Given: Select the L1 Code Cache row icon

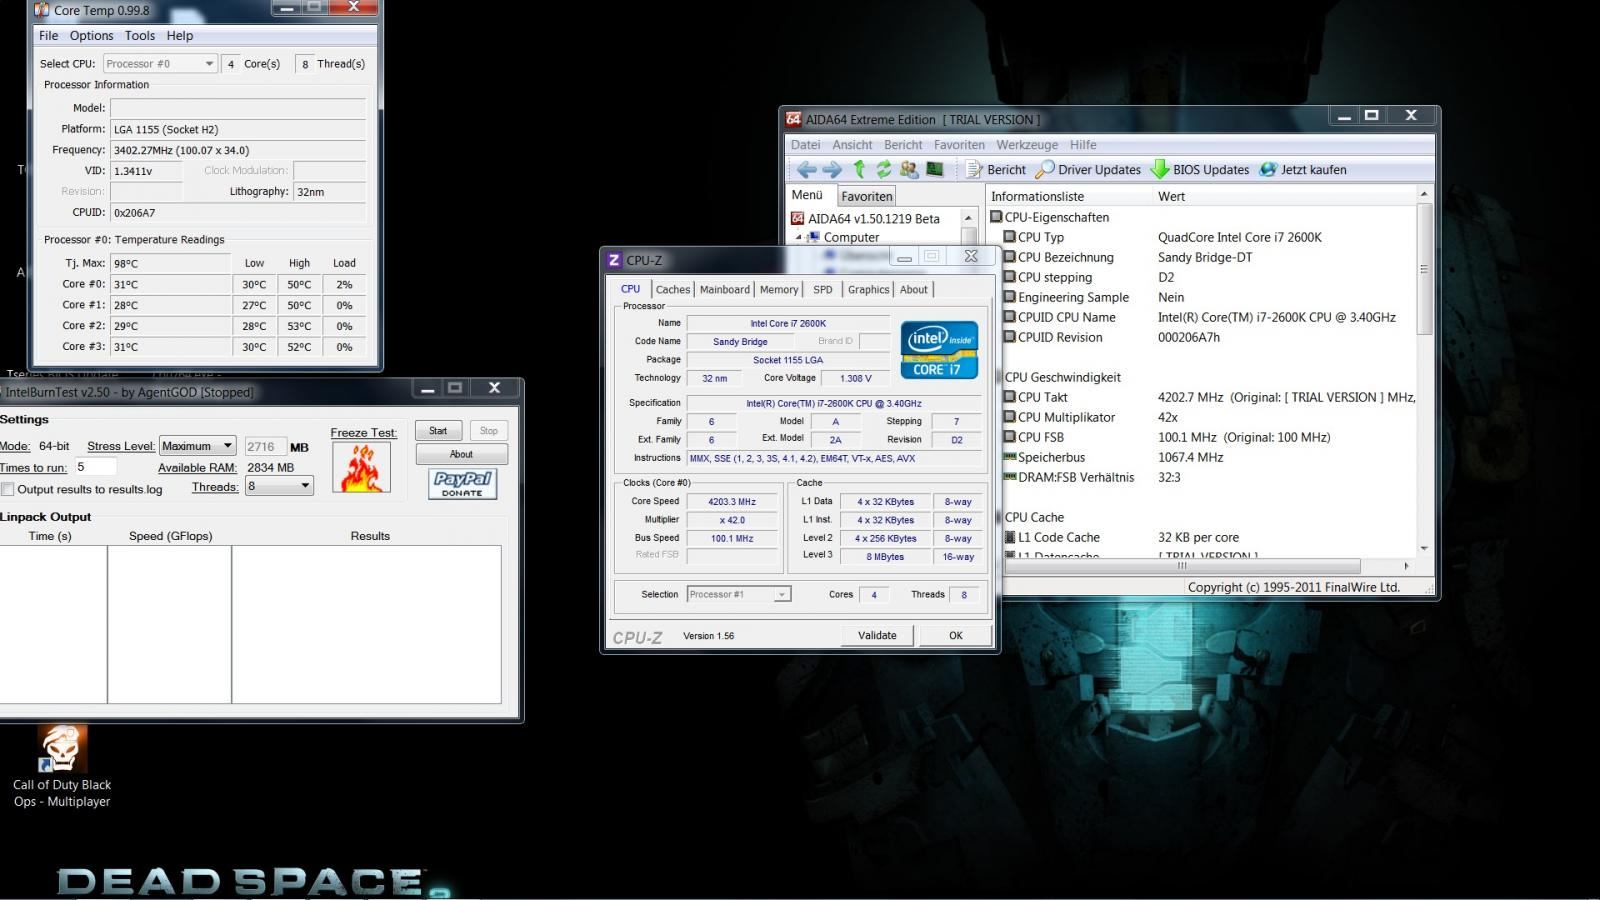Looking at the screenshot, I should click(1009, 537).
